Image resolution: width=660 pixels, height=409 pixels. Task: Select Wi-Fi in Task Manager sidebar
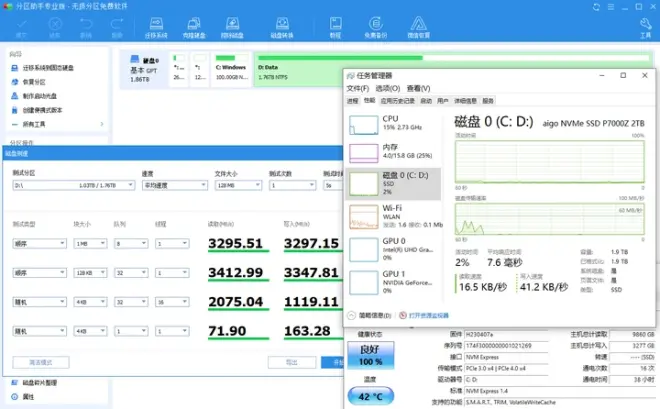tap(396, 214)
